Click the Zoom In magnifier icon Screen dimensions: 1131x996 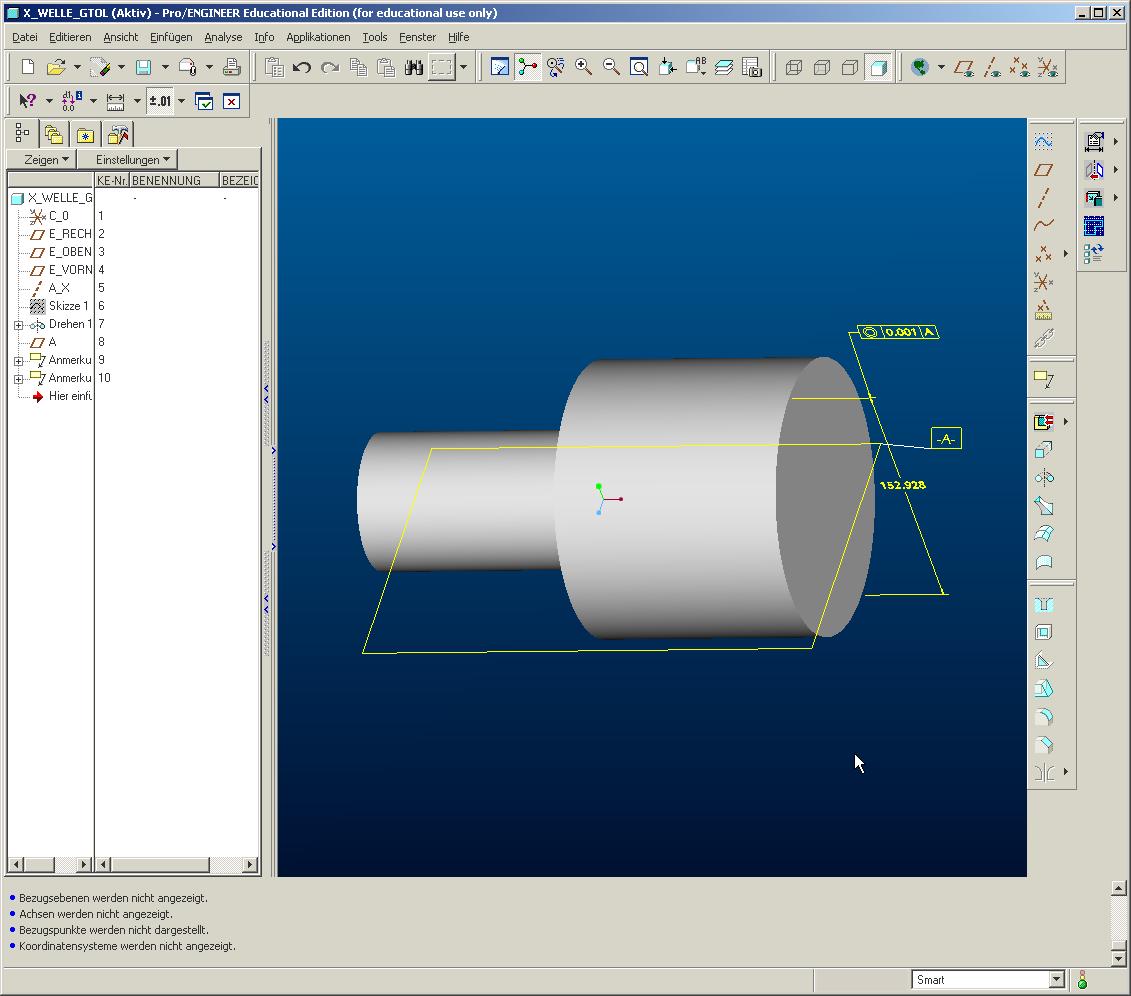click(583, 68)
